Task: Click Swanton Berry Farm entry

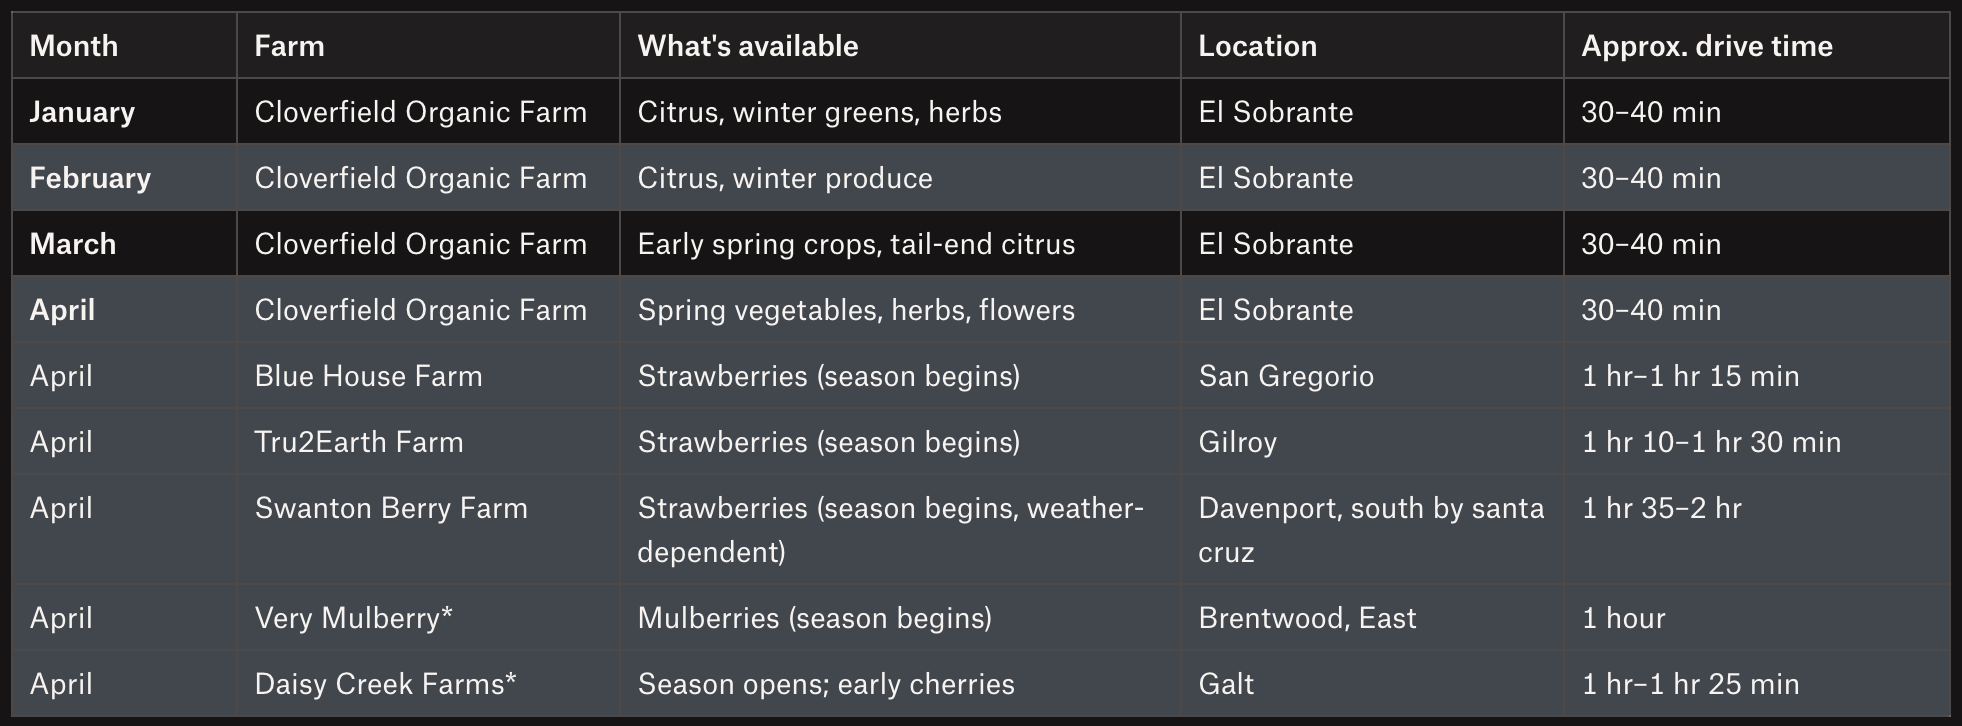Action: coord(428,530)
